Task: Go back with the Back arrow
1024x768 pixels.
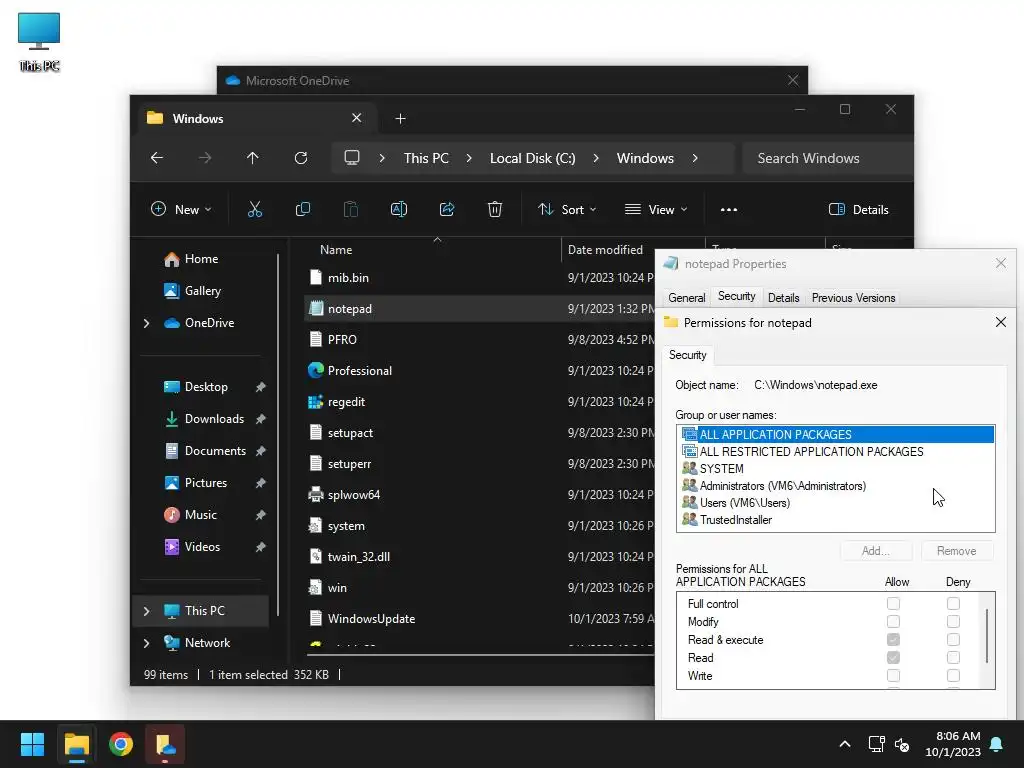Action: (x=157, y=157)
